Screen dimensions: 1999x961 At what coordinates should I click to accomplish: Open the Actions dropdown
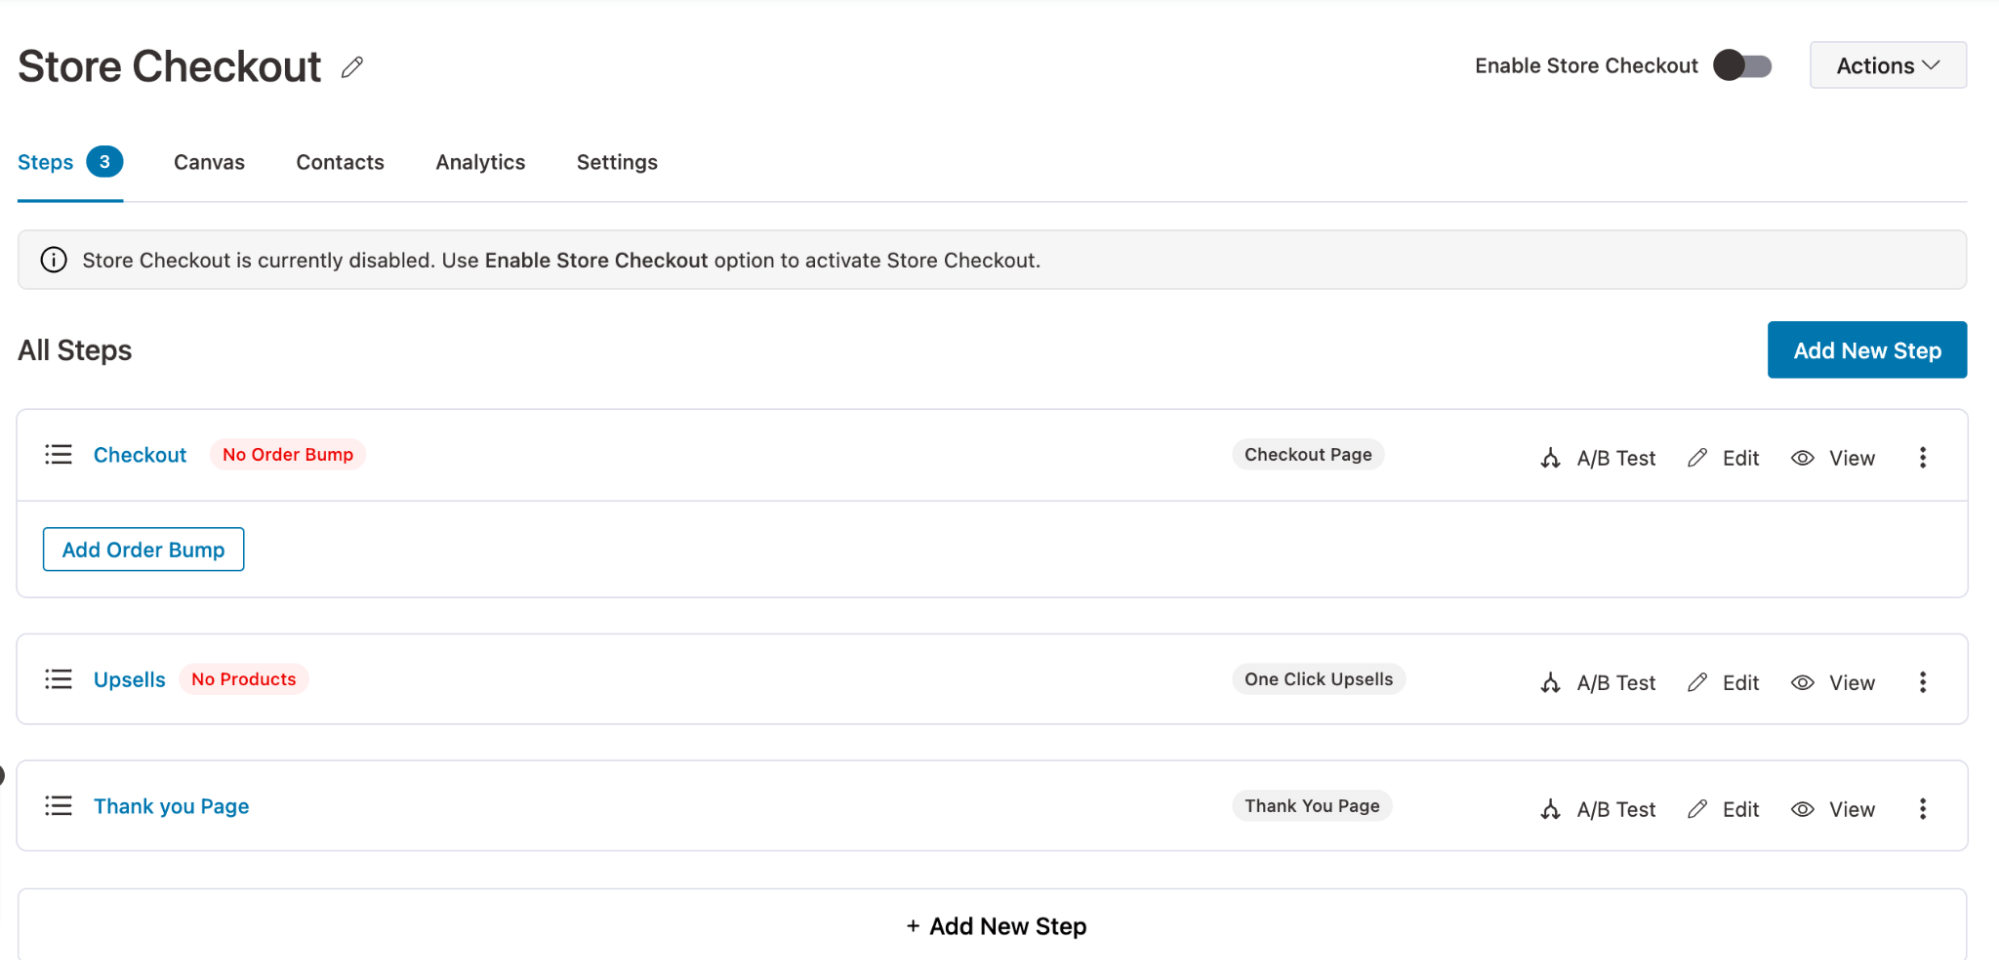(x=1887, y=66)
